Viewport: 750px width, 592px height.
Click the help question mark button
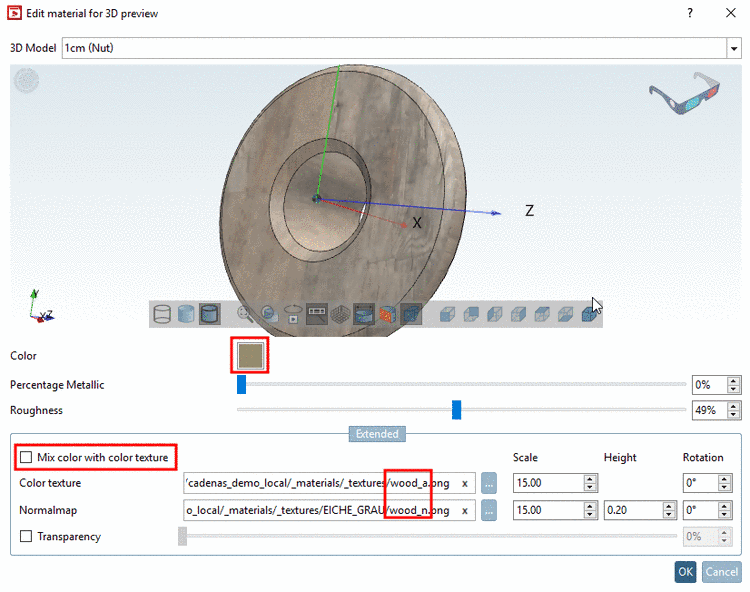pos(690,13)
